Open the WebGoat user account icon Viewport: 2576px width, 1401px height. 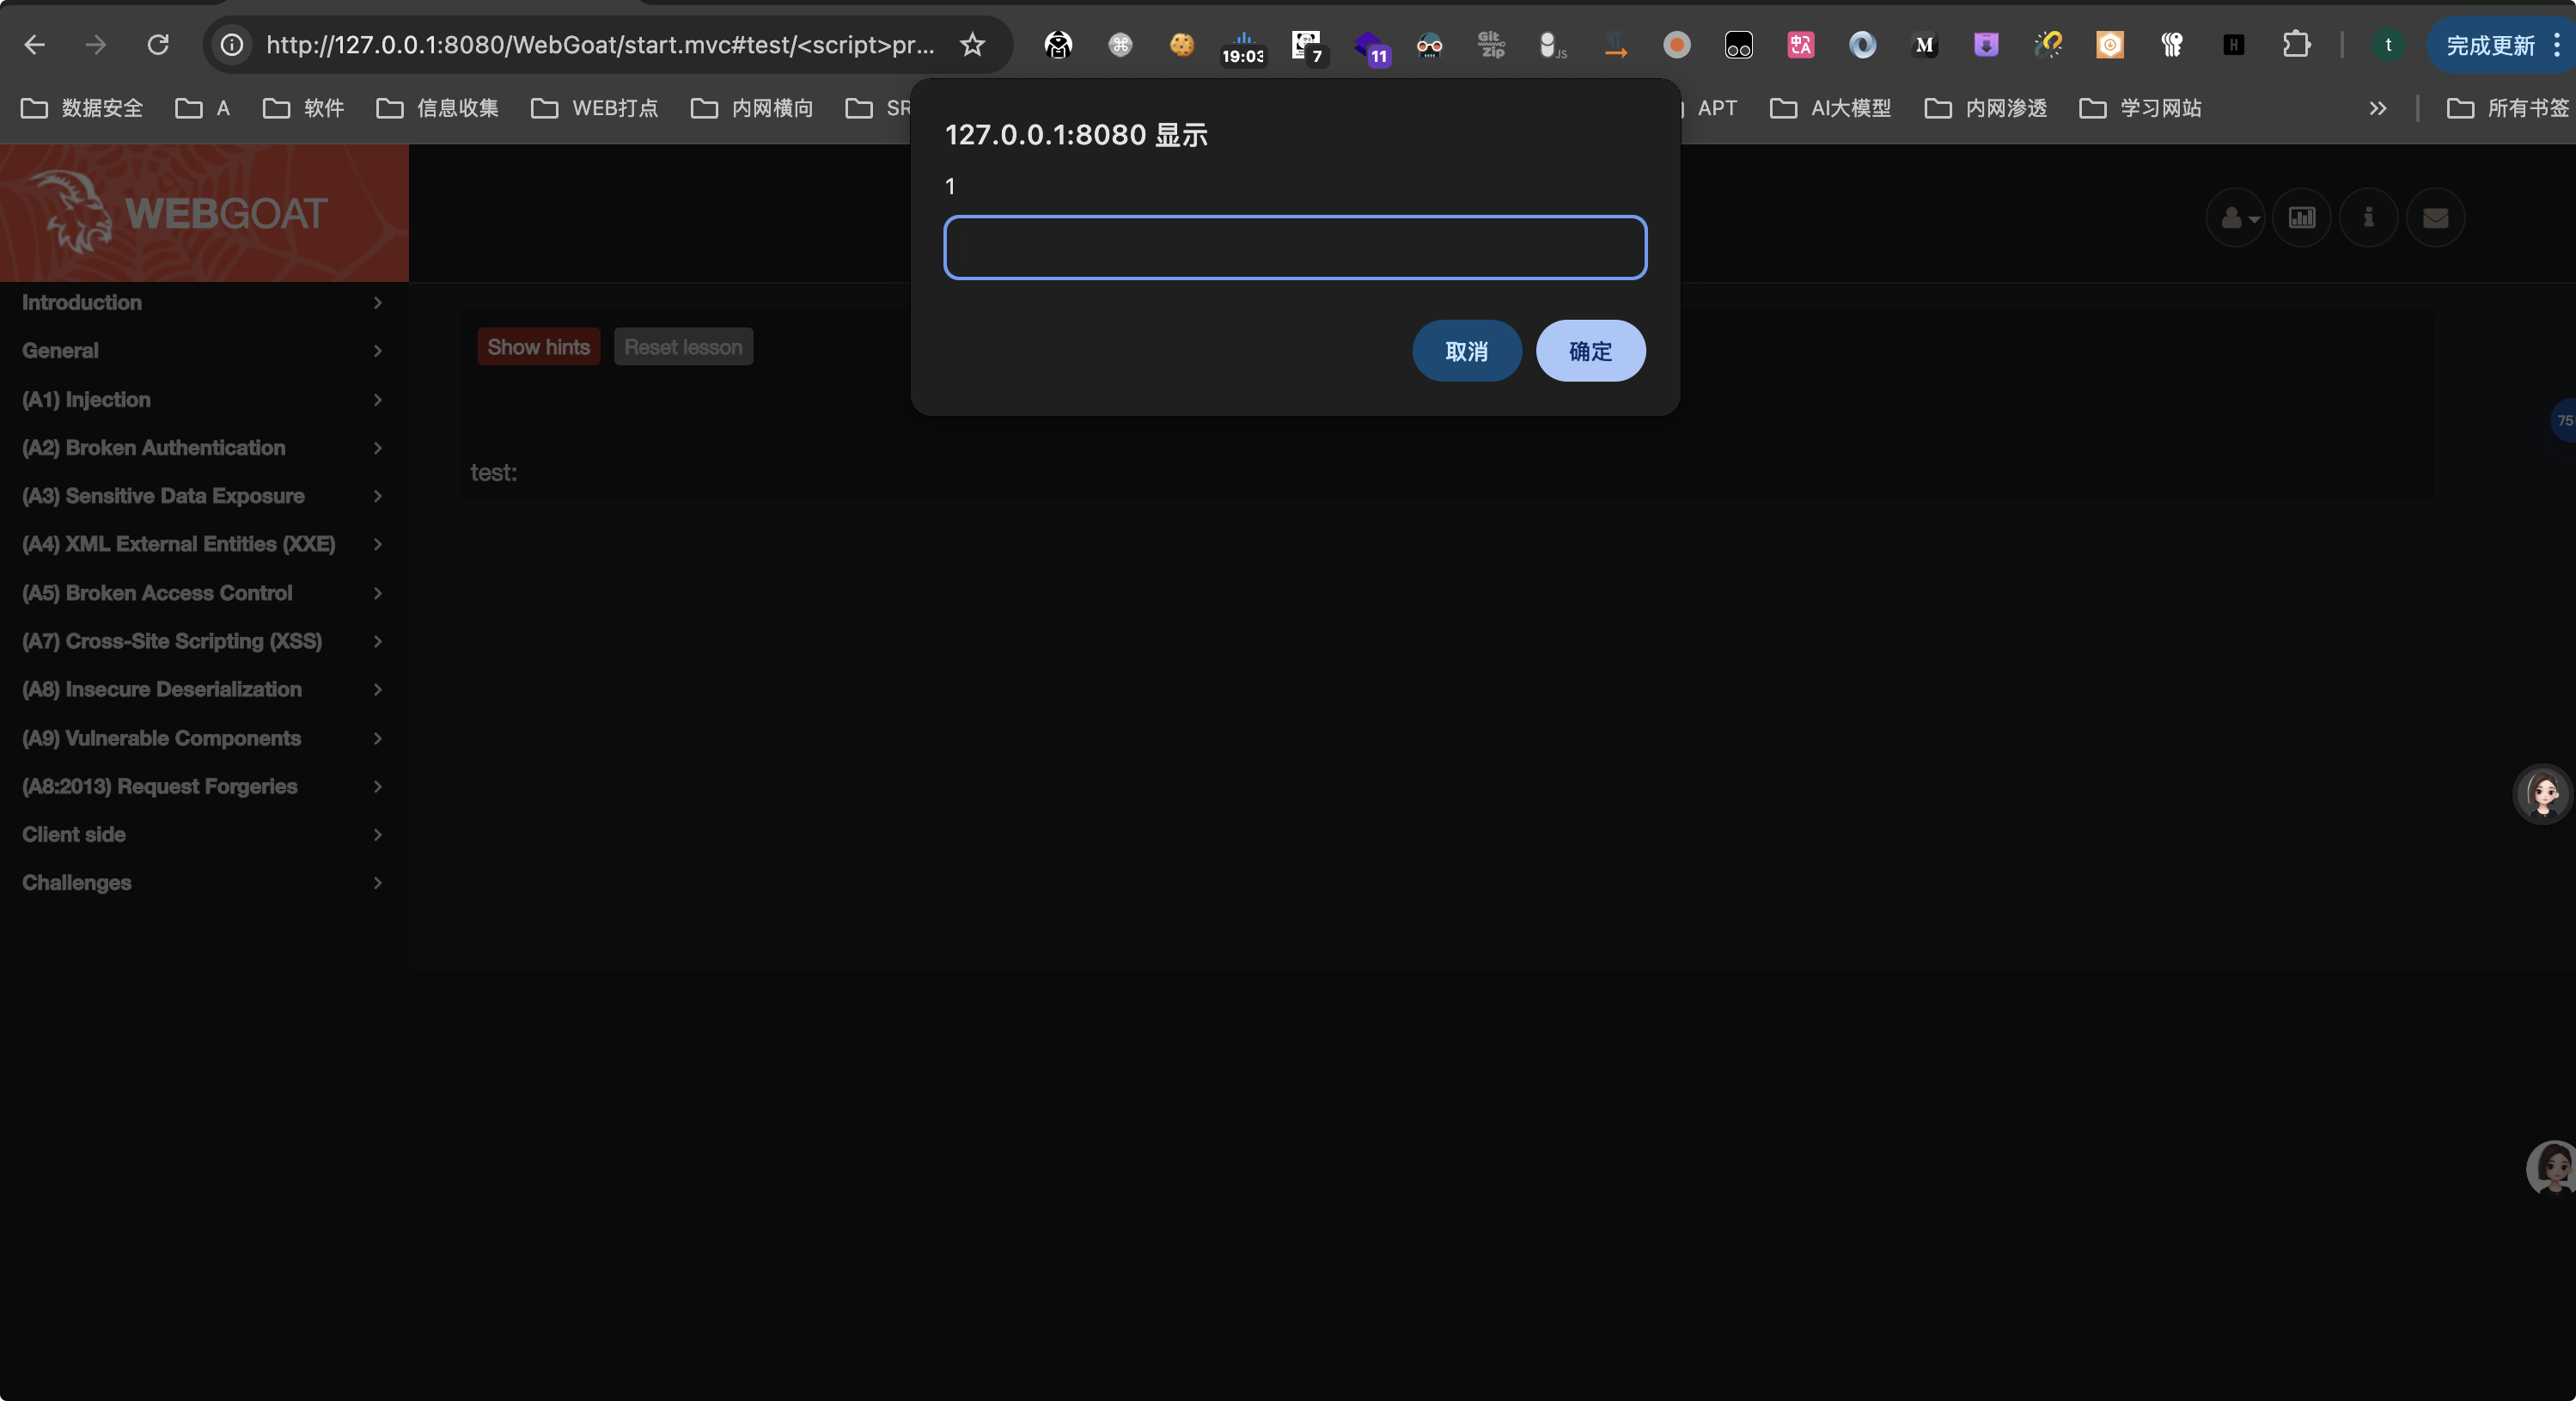pyautogui.click(x=2236, y=217)
